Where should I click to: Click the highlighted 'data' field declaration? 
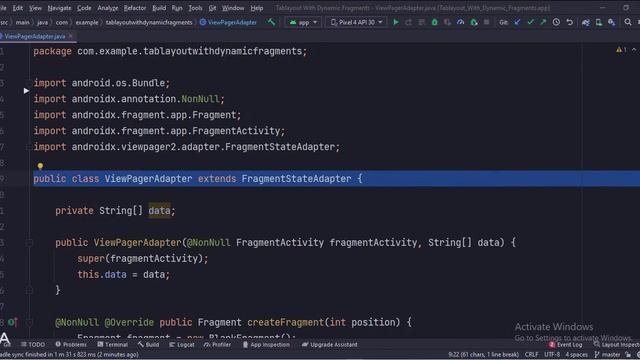[x=159, y=211]
